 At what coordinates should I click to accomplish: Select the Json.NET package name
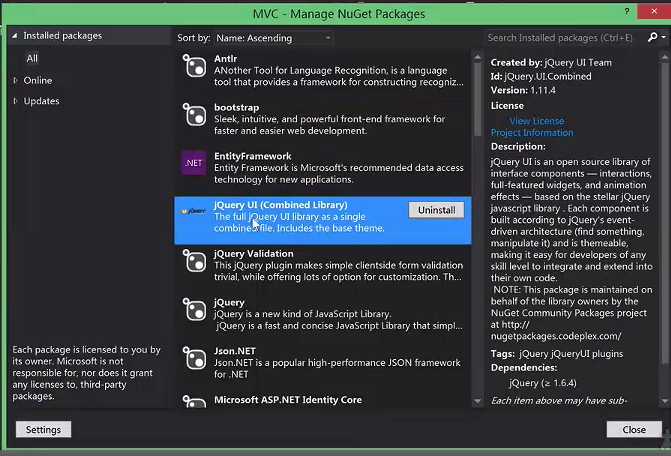pos(235,351)
